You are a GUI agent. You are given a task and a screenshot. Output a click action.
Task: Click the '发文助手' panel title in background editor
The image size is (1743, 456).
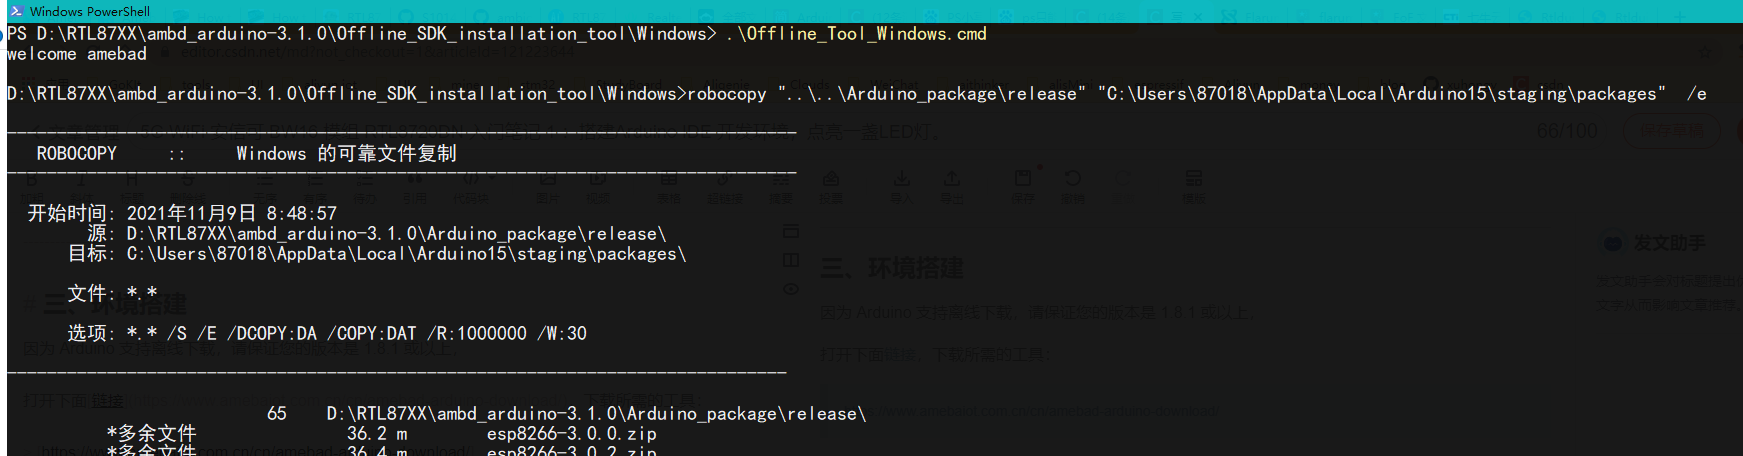[1670, 243]
